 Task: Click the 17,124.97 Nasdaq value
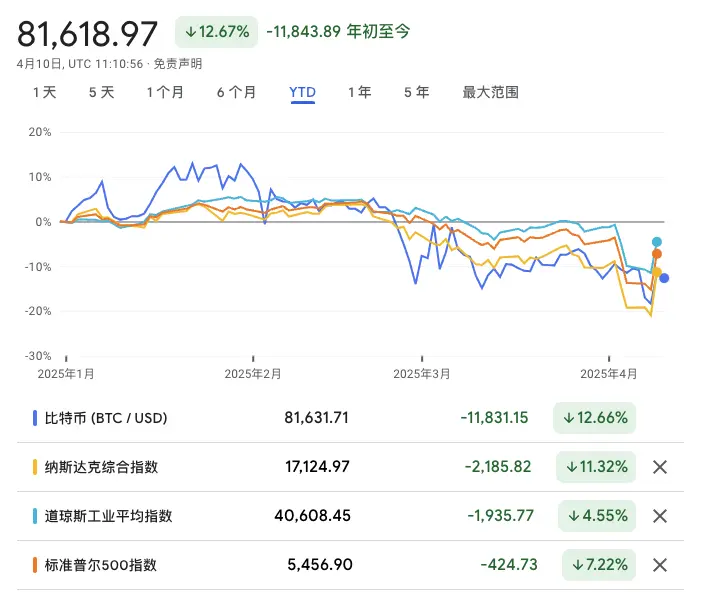[317, 467]
